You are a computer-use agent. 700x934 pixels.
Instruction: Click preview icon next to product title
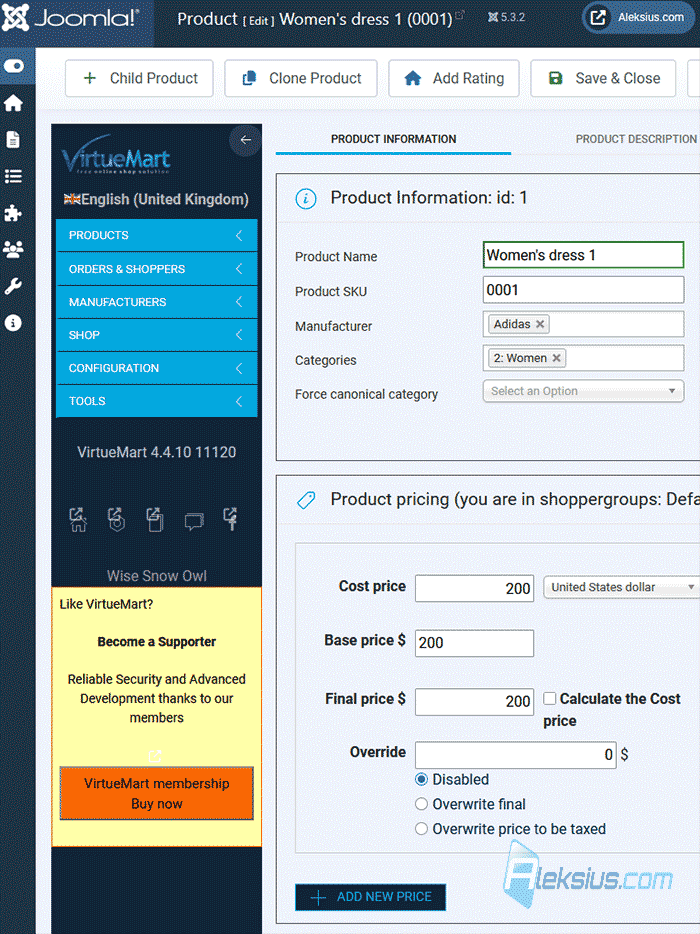[x=460, y=15]
